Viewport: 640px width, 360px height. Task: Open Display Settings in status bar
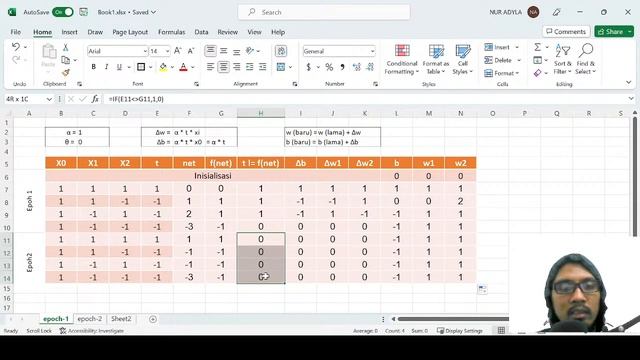460,331
